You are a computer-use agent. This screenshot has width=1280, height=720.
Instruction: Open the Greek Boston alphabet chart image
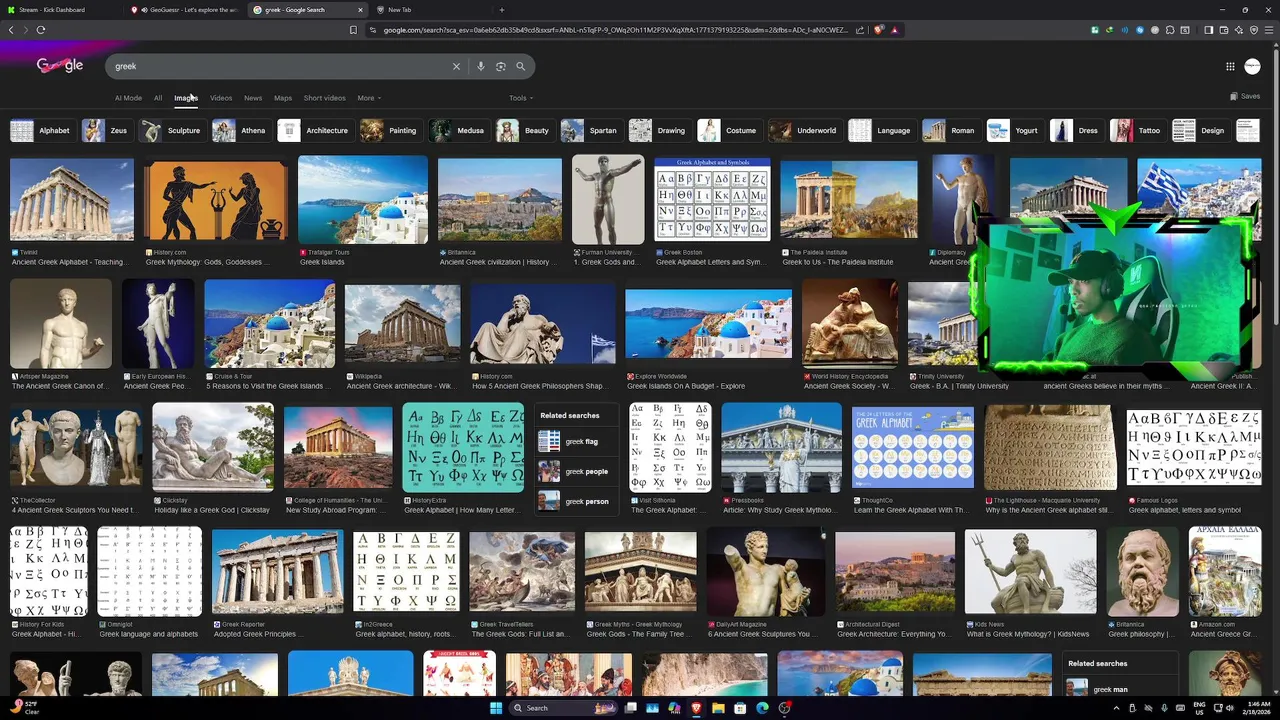coord(713,200)
